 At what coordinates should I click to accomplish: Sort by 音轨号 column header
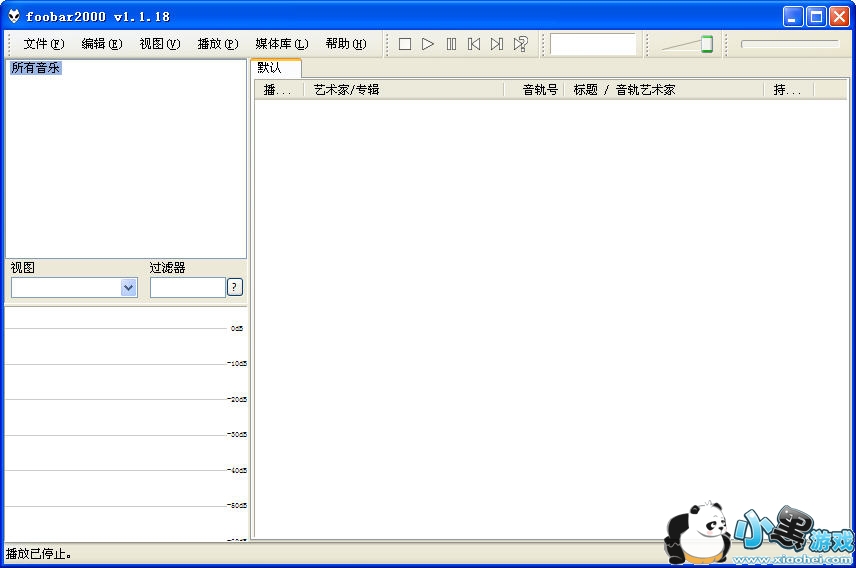click(534, 90)
